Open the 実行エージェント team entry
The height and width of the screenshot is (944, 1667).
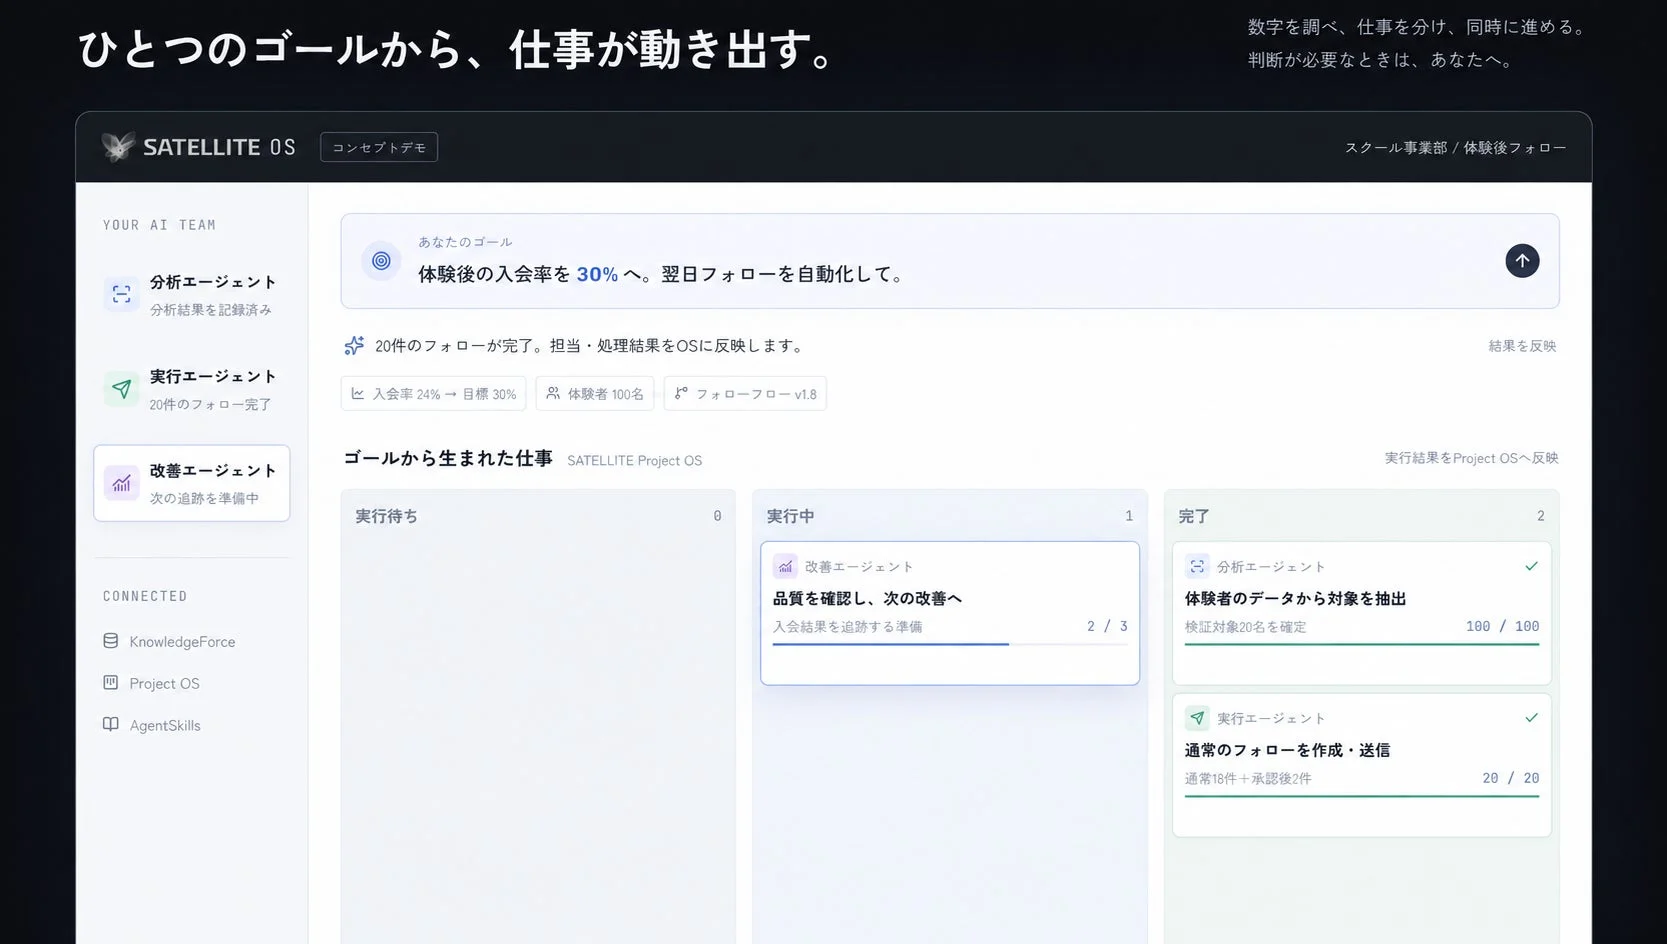[x=192, y=389]
